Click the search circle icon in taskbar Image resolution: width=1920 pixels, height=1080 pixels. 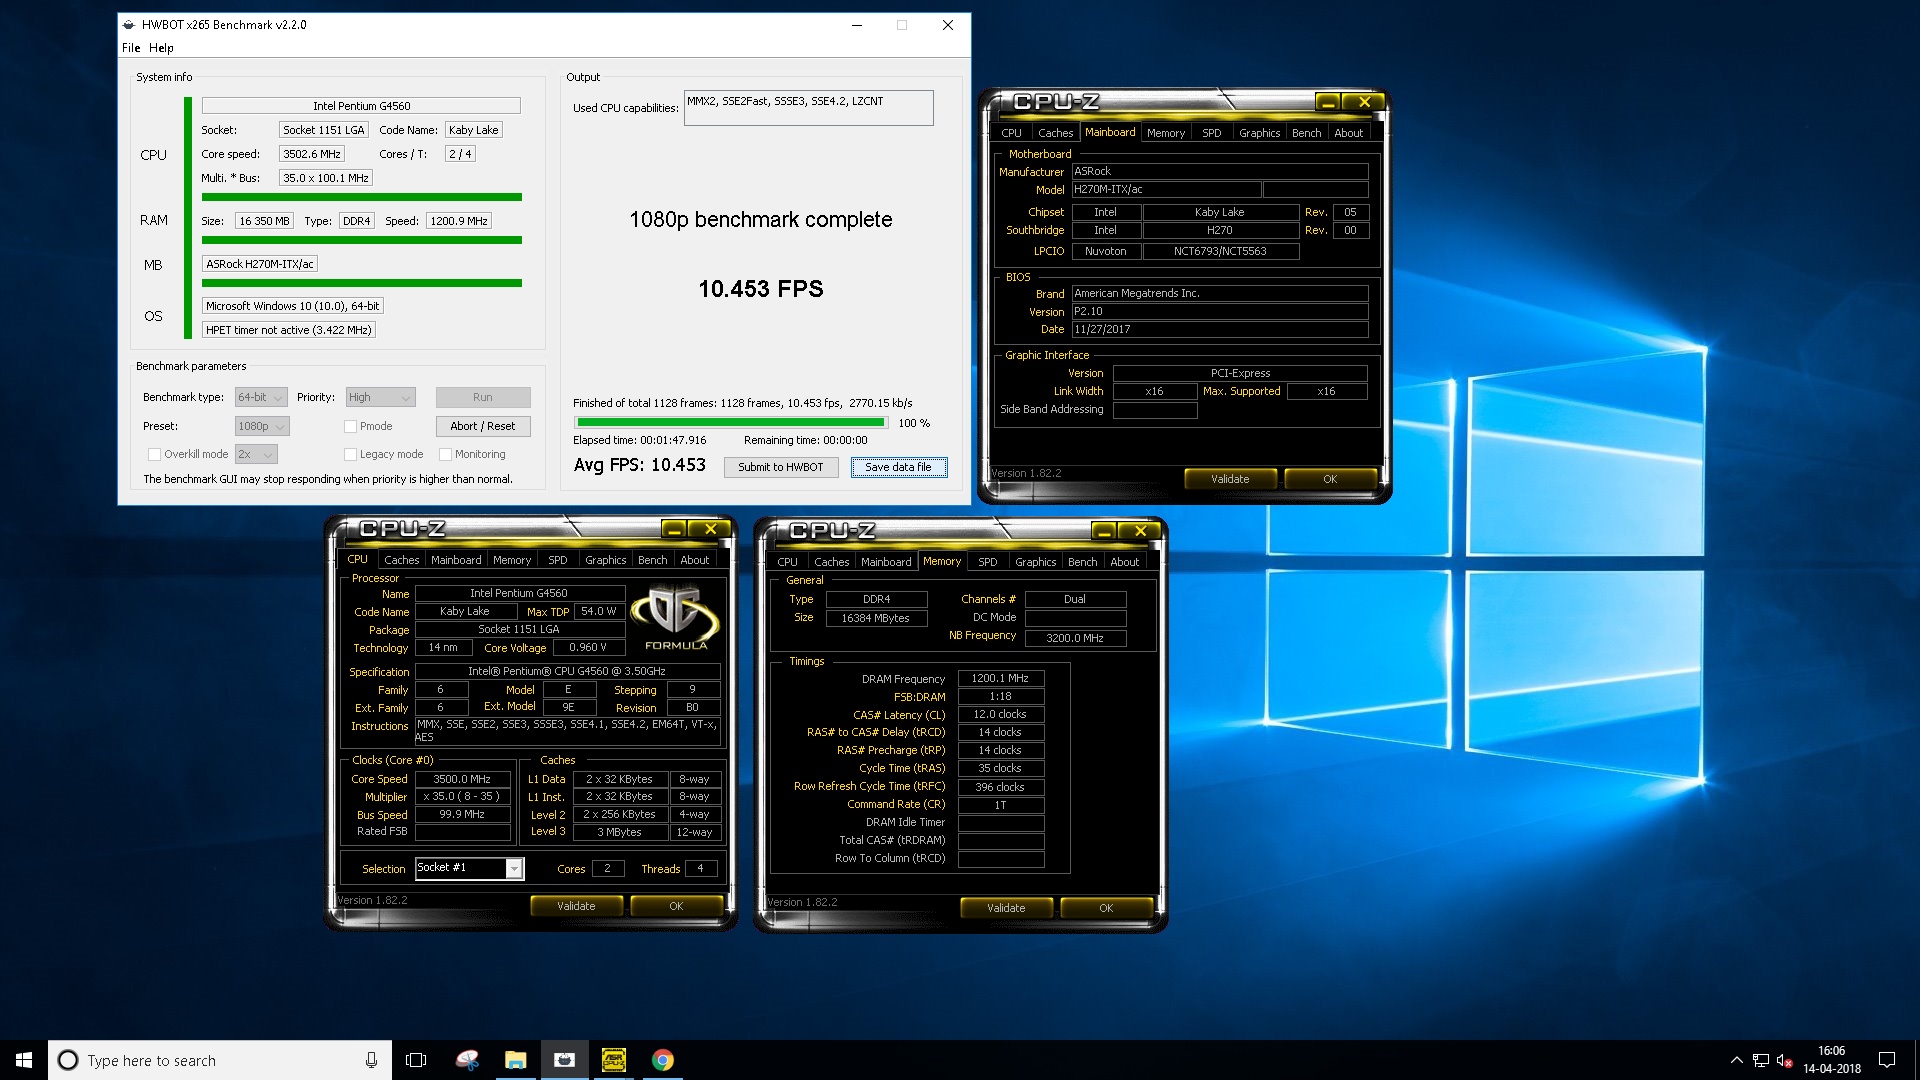point(68,1060)
